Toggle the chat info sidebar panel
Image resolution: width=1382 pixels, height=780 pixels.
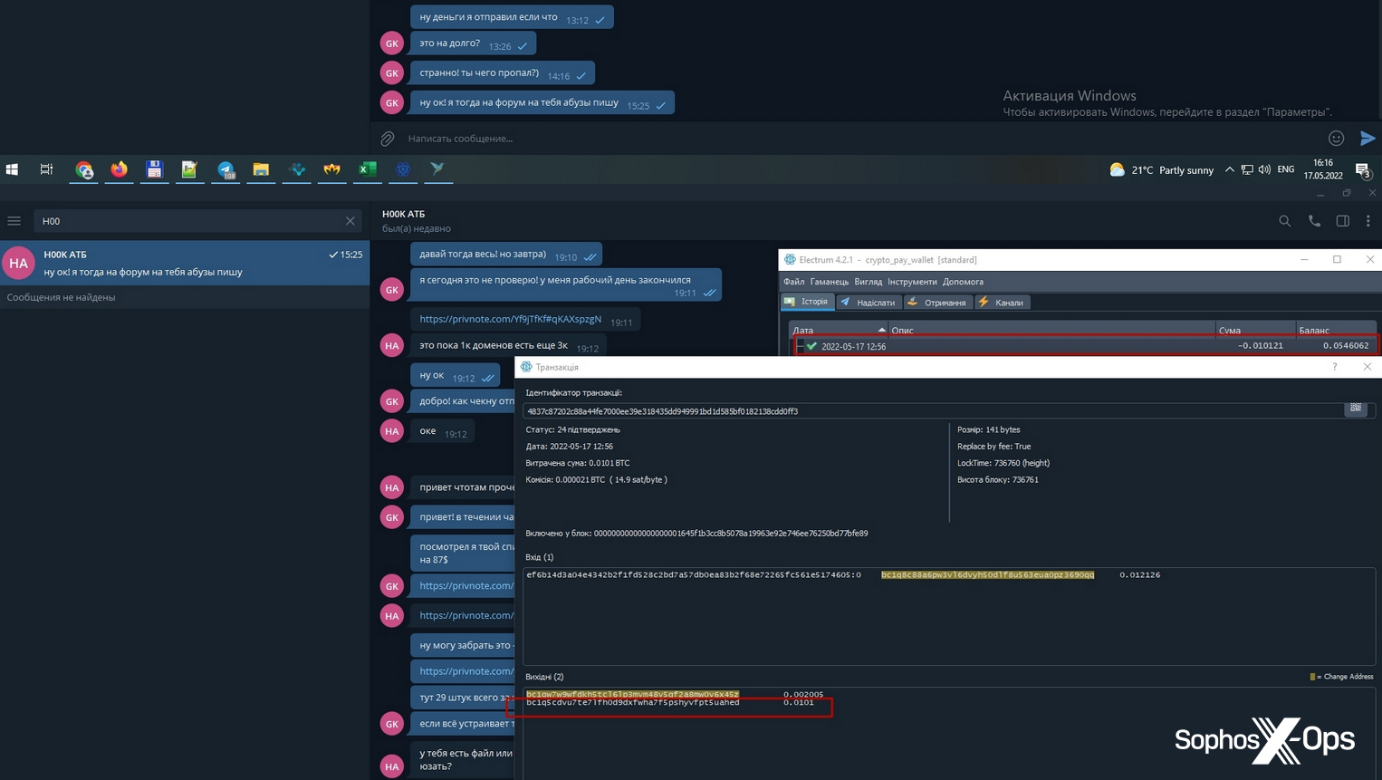pyautogui.click(x=1341, y=221)
